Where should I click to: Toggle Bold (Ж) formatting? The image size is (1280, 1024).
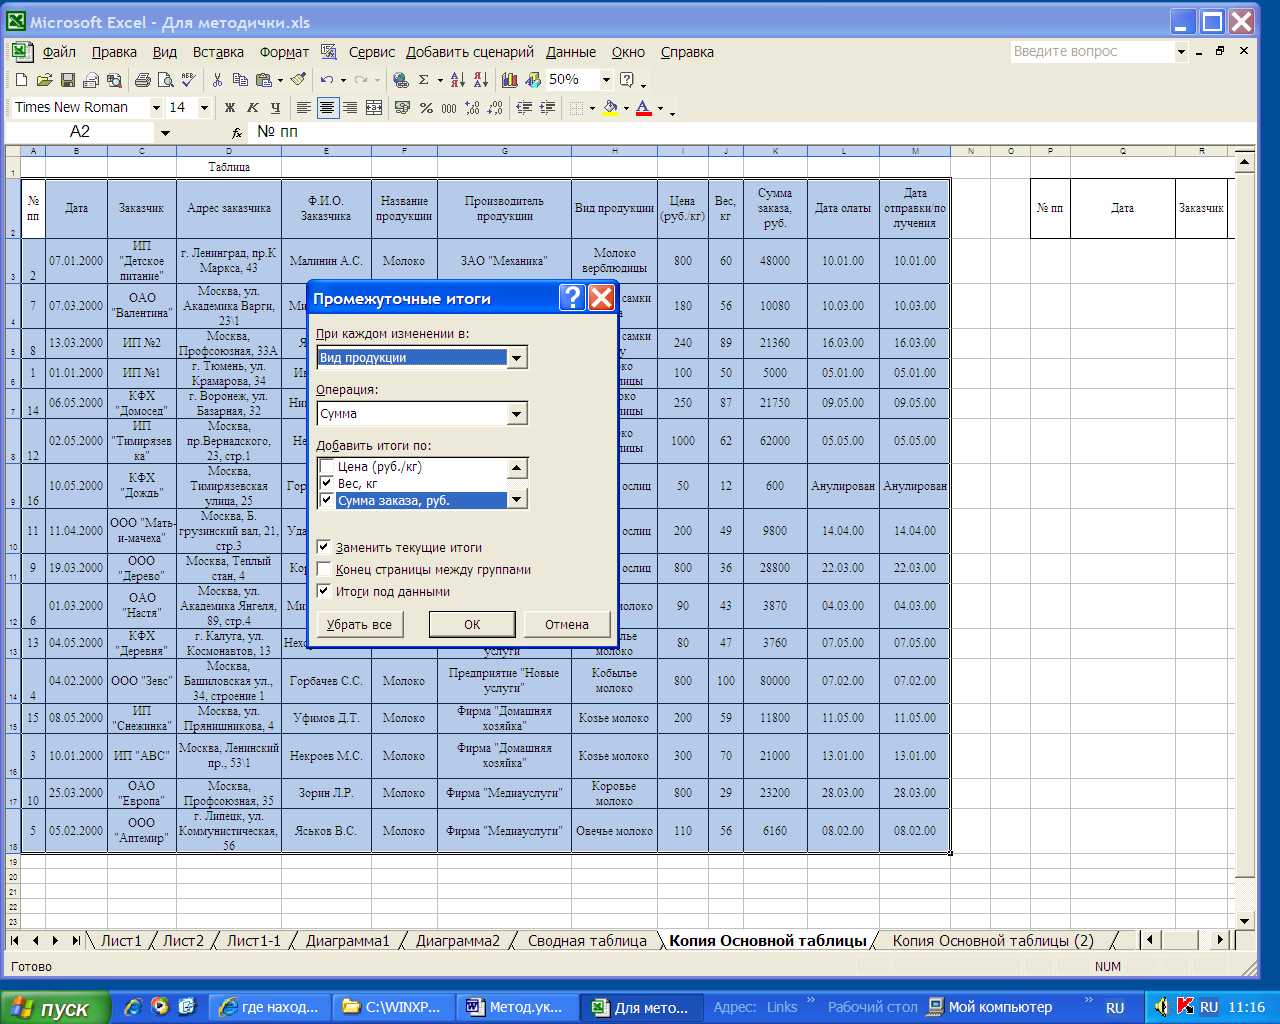coord(230,108)
